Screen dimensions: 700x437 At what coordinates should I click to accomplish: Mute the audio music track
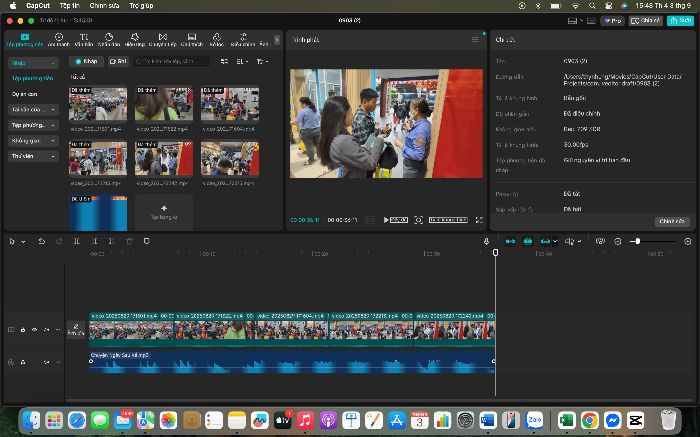click(x=46, y=362)
